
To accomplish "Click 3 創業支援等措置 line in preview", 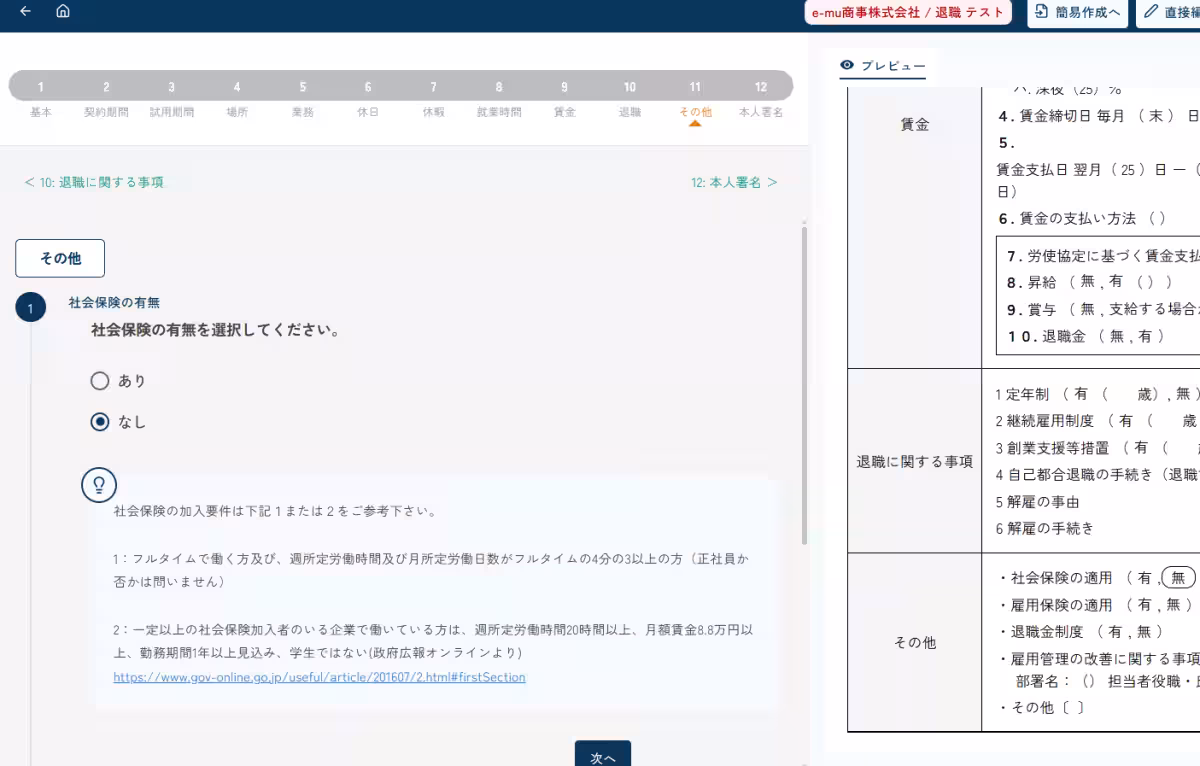I will click(x=1097, y=448).
